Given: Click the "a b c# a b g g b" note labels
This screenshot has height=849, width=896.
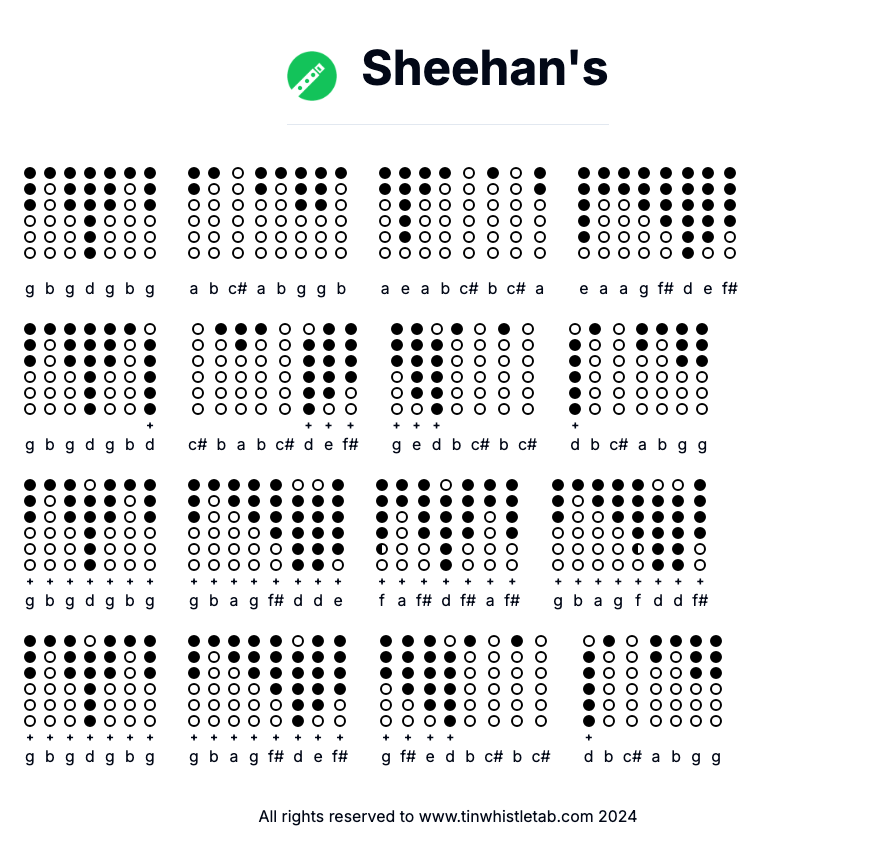Looking at the screenshot, I should tap(267, 289).
